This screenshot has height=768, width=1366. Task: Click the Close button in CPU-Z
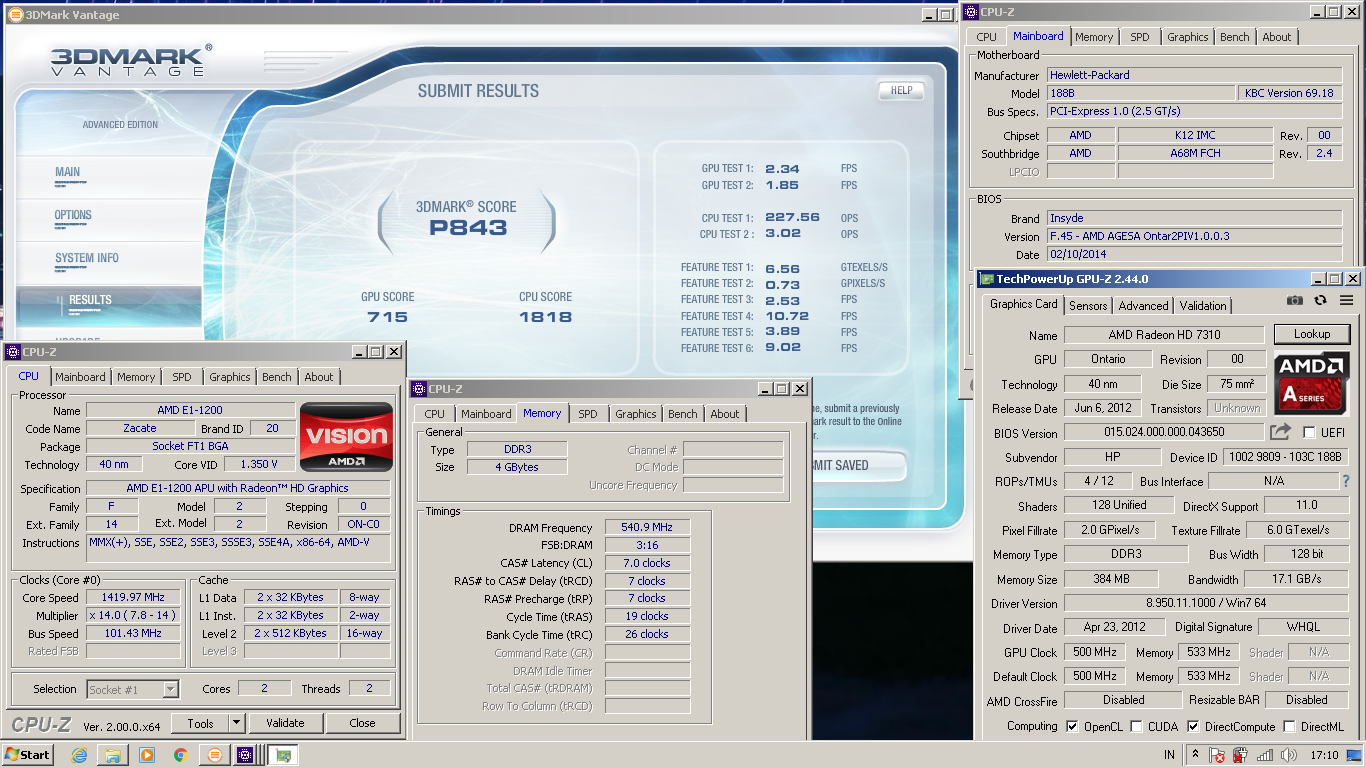tap(363, 723)
